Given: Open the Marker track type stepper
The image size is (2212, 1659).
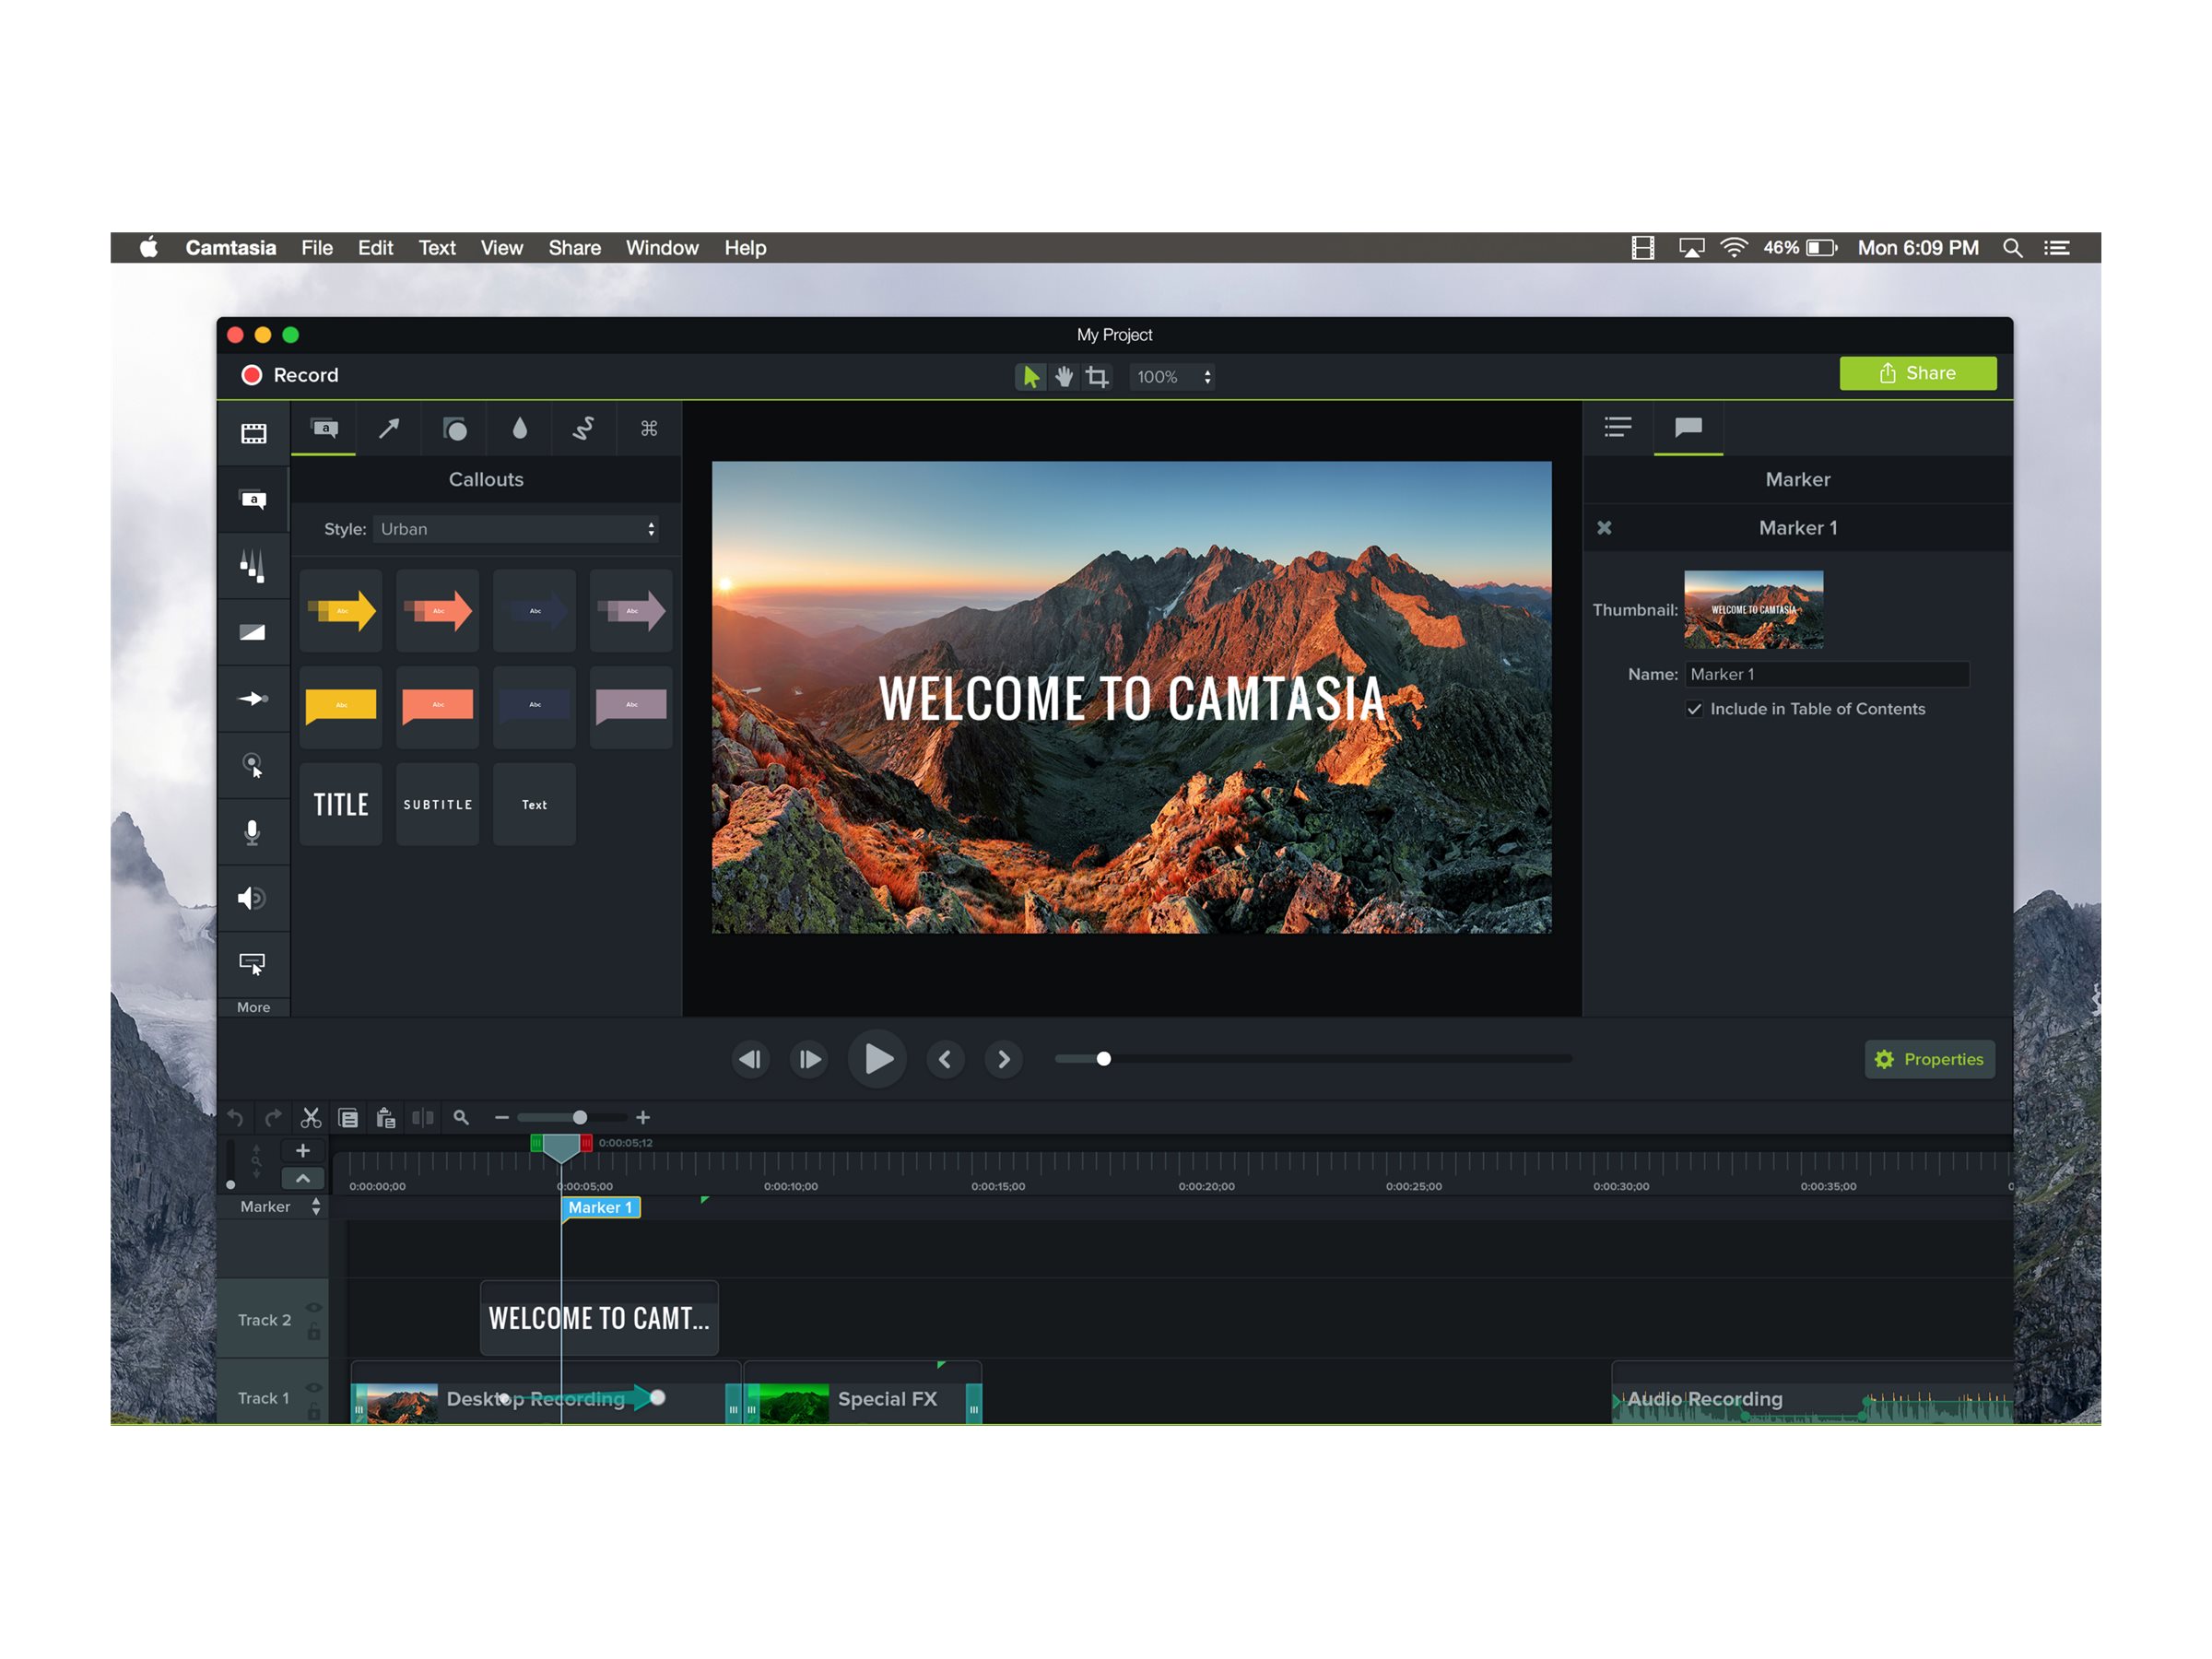Looking at the screenshot, I should [x=316, y=1207].
